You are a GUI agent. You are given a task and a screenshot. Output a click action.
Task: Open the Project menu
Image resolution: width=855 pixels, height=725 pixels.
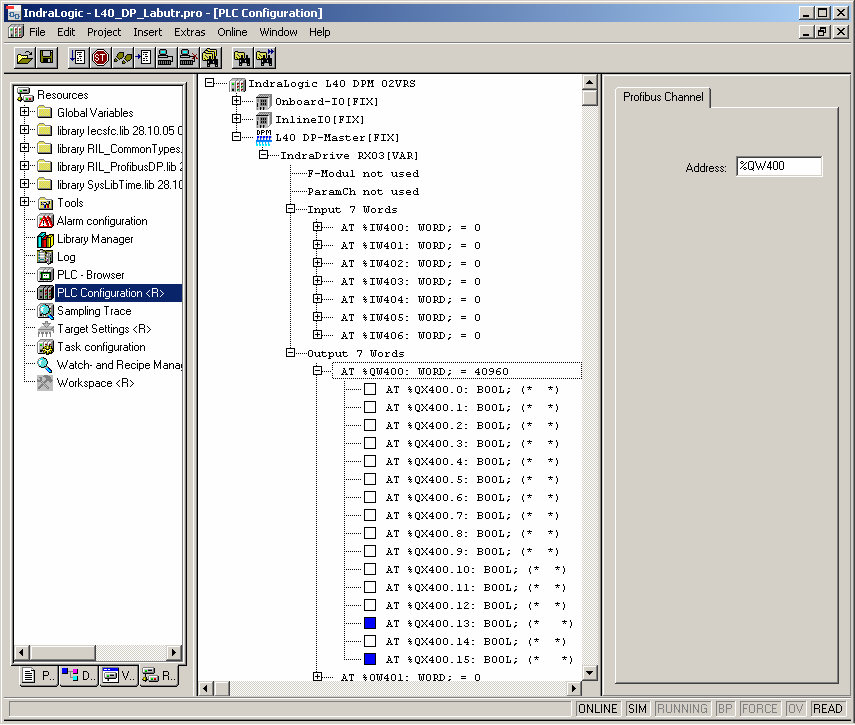(104, 32)
